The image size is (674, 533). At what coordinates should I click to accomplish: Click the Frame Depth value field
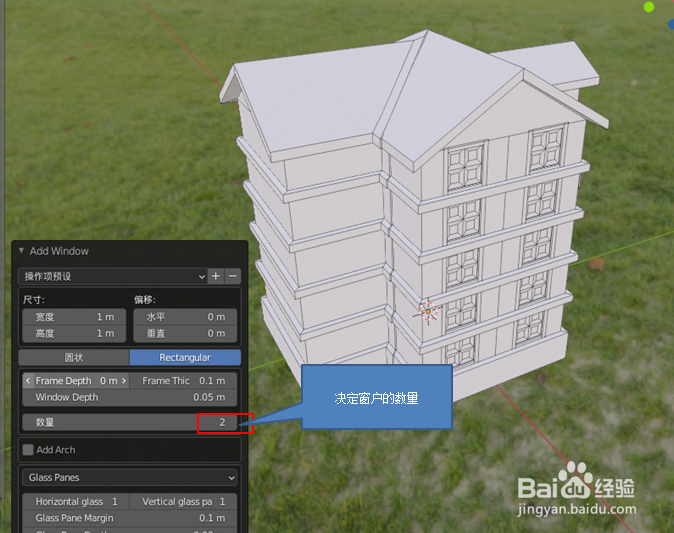click(76, 381)
